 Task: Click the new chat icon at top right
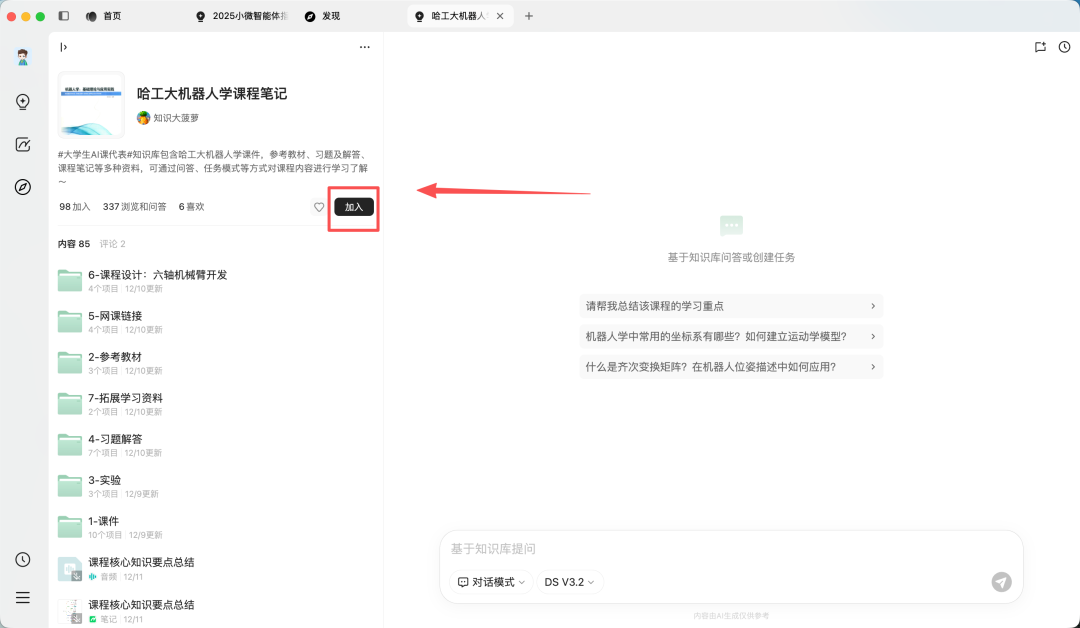coord(1040,46)
